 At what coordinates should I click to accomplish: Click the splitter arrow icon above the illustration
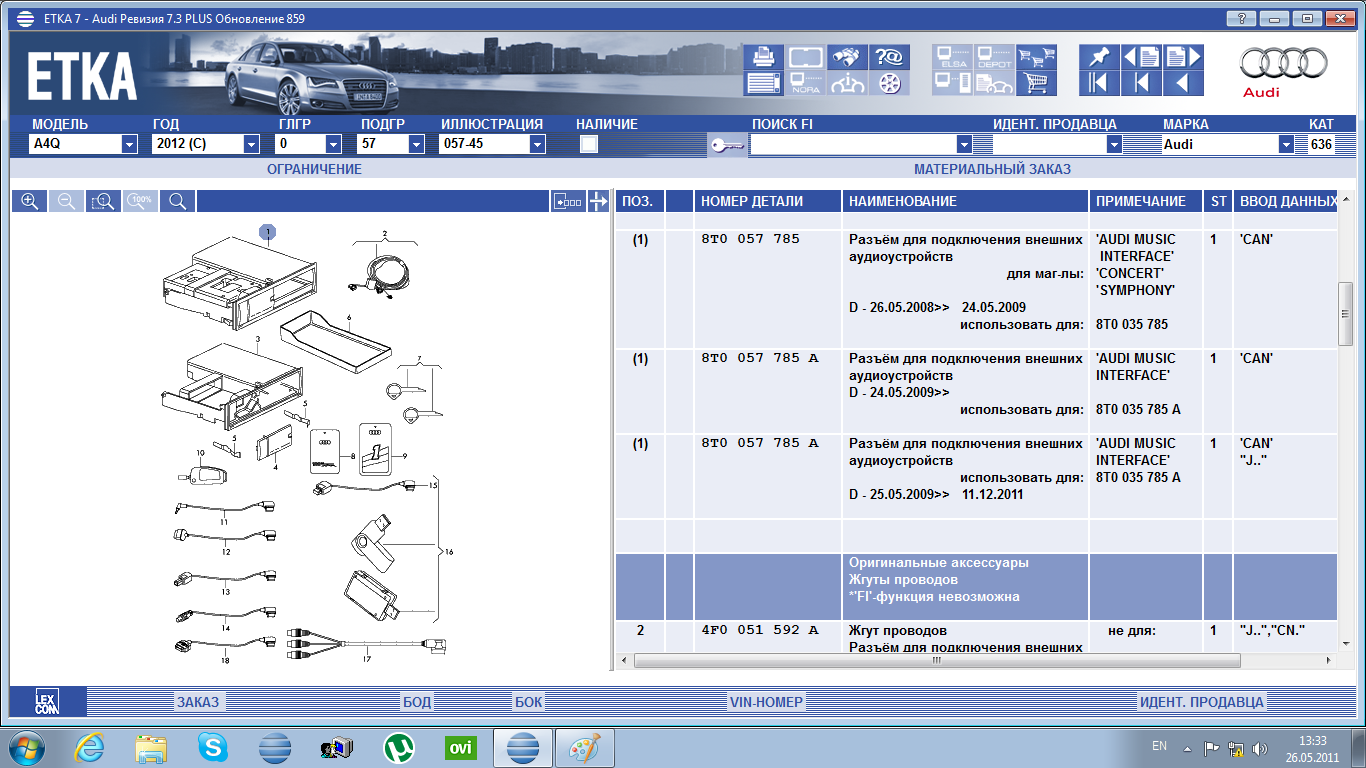point(598,201)
